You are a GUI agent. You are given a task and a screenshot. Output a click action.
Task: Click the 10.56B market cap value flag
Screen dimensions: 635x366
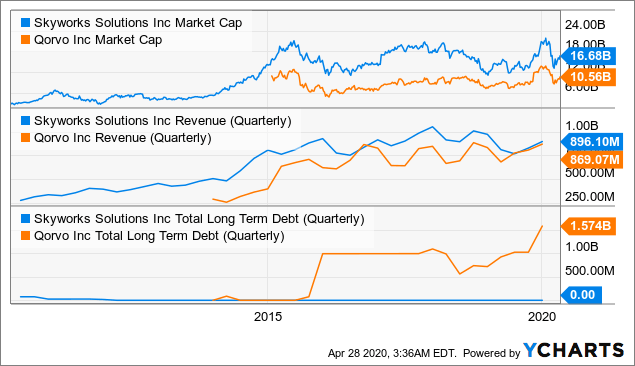(589, 77)
